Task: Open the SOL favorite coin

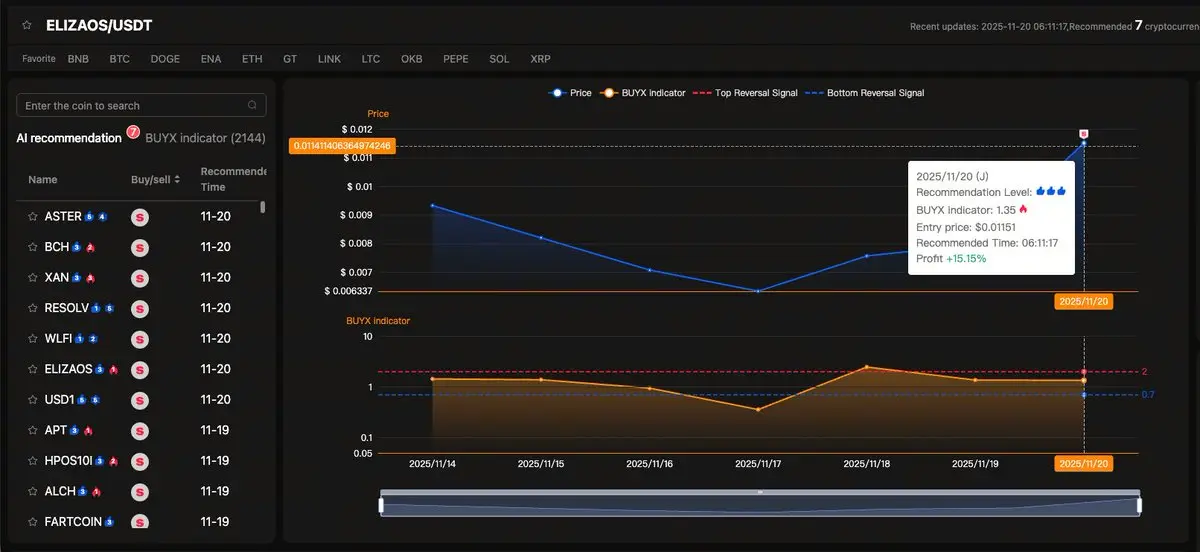Action: coord(499,59)
